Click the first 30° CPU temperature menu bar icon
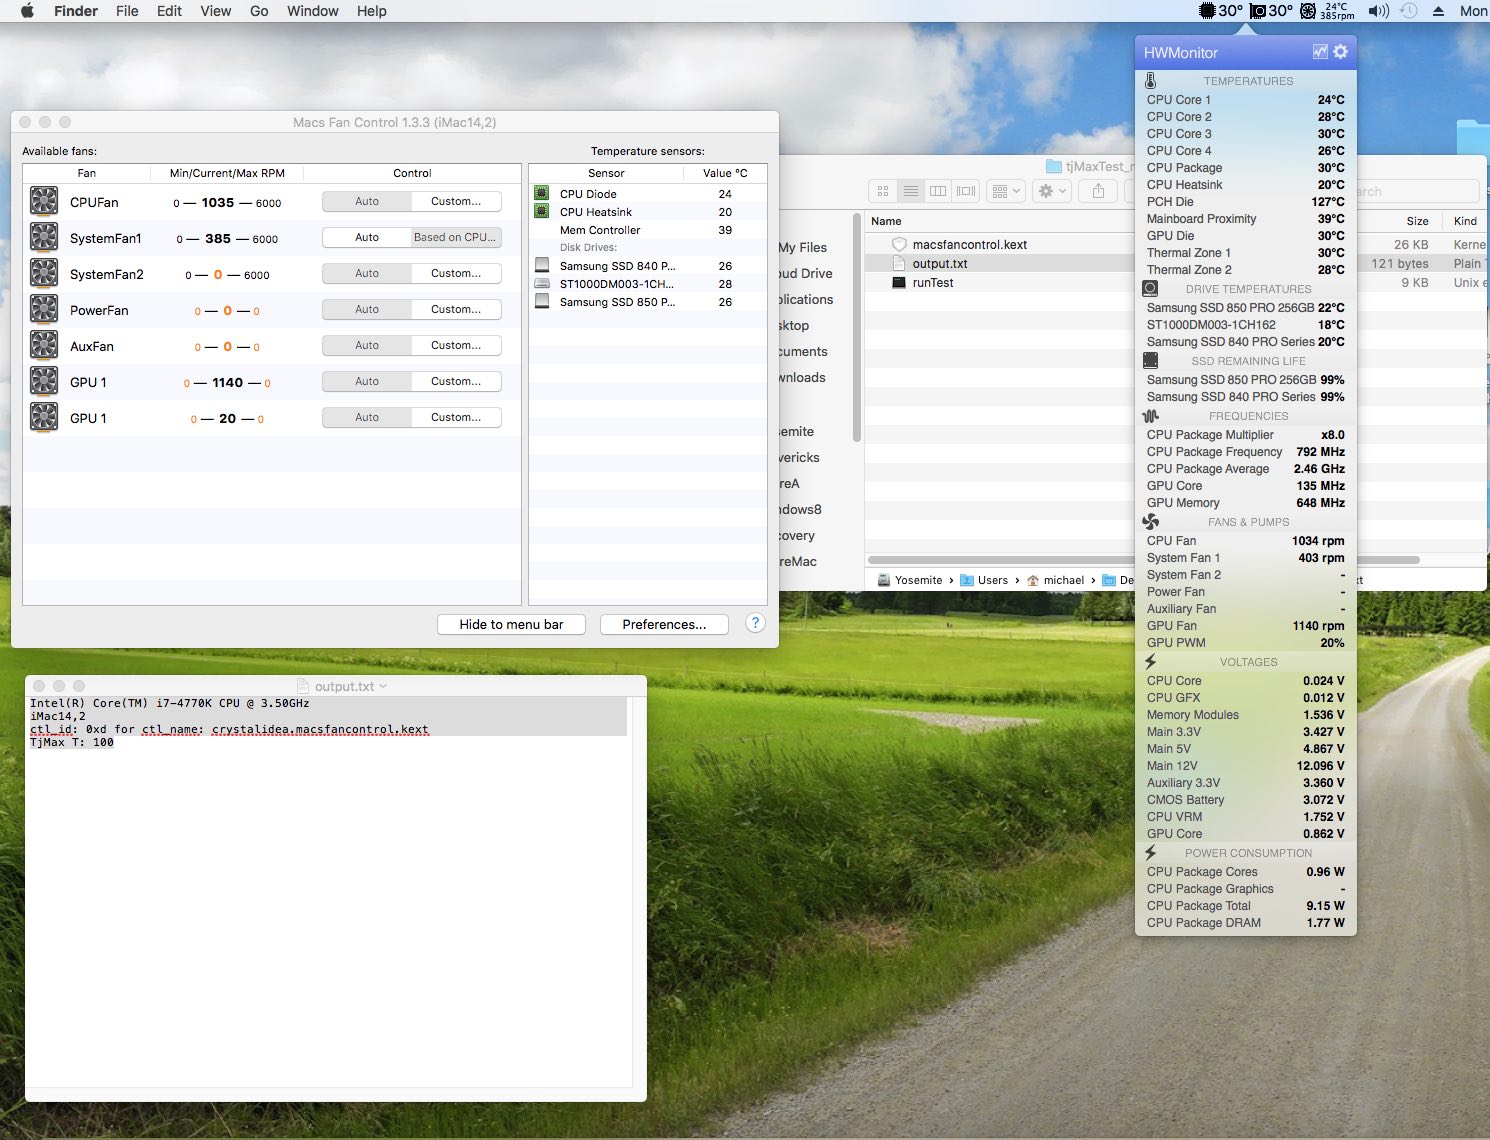The image size is (1490, 1140). (x=1221, y=11)
